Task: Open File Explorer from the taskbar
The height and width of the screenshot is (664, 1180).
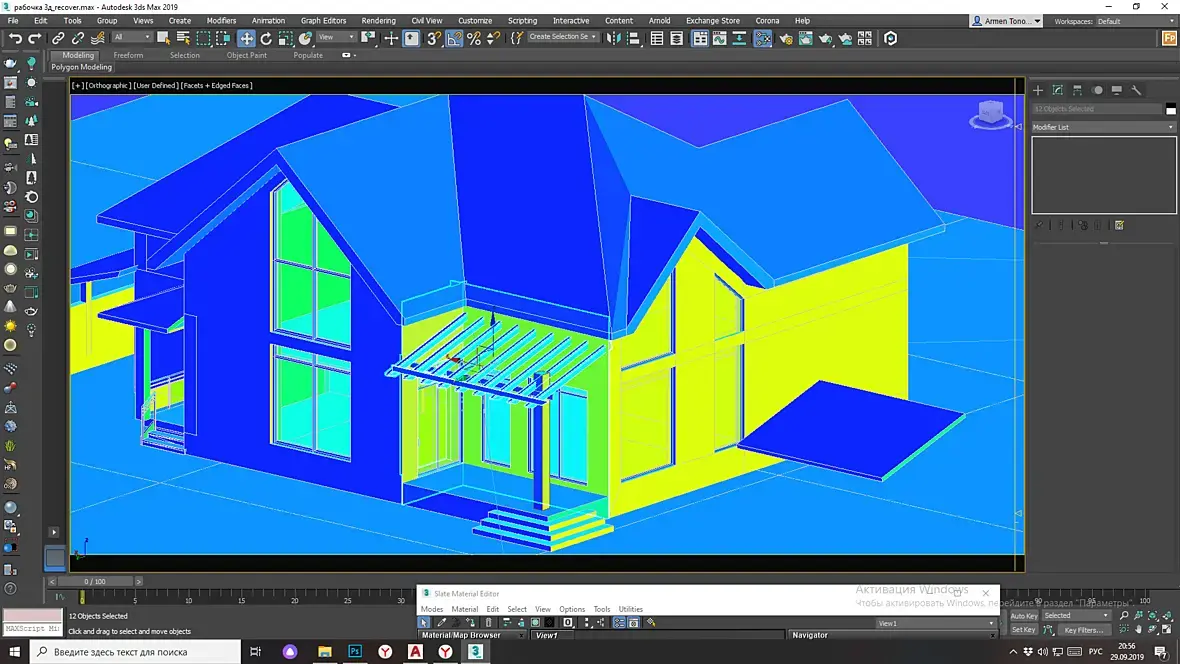Action: click(x=324, y=651)
